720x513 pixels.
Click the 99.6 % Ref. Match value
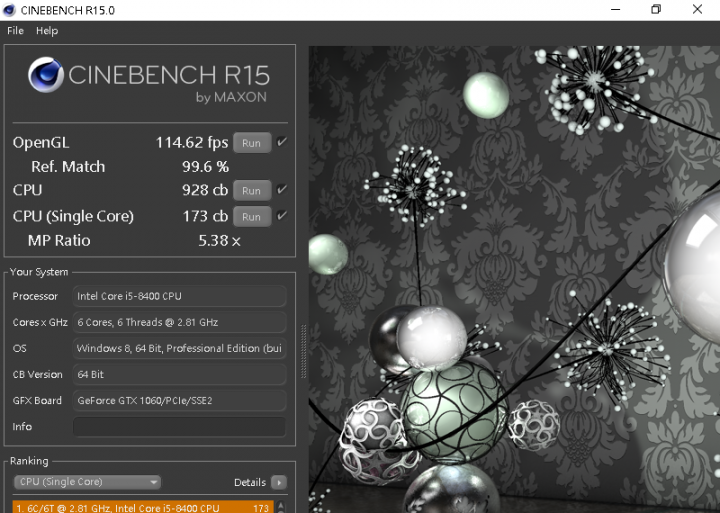pyautogui.click(x=205, y=167)
